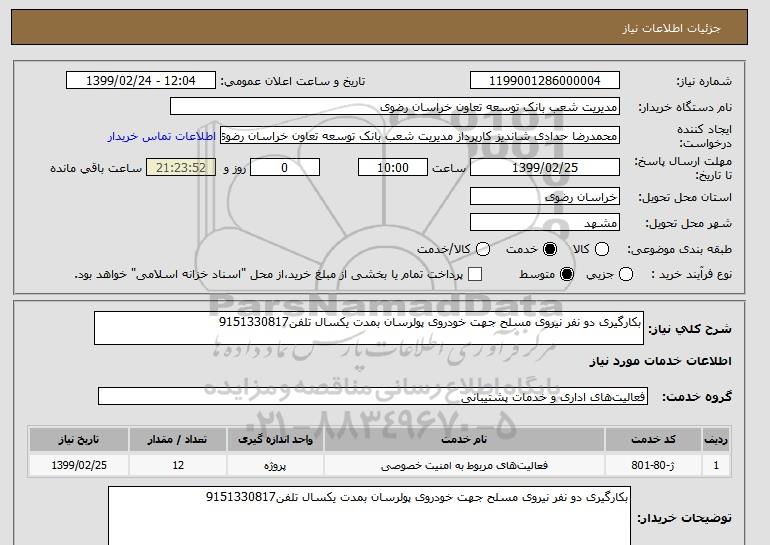The image size is (770, 545).
Task: Click need number field 1199001286000004
Action: pyautogui.click(x=545, y=81)
